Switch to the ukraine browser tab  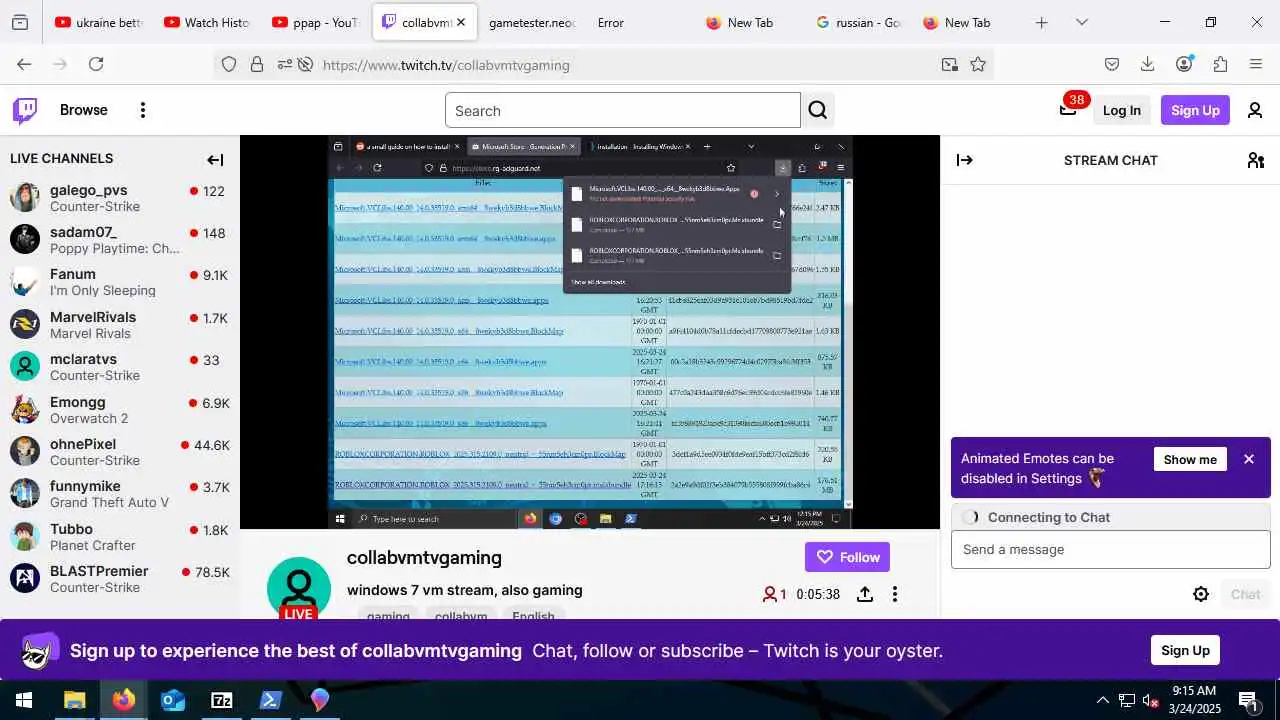click(x=100, y=22)
